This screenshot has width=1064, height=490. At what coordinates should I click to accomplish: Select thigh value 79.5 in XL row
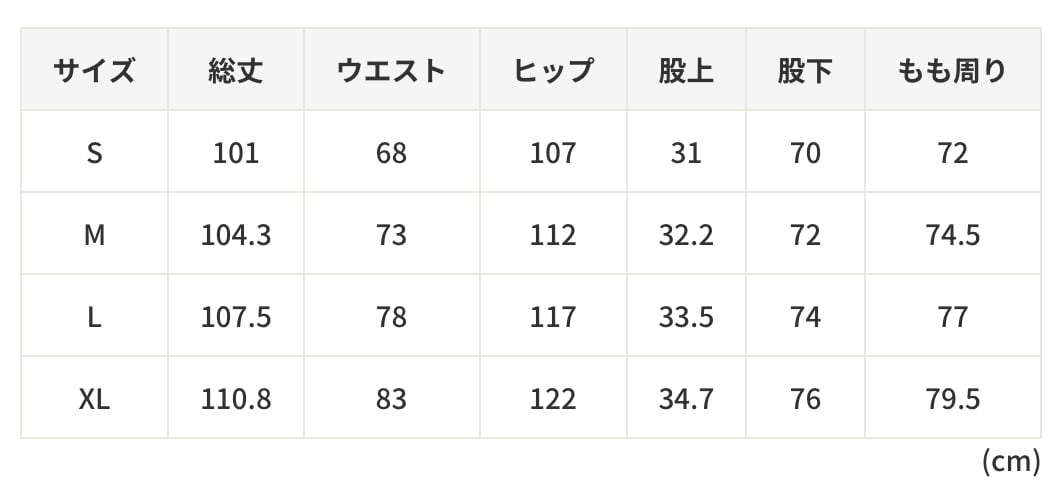pyautogui.click(x=953, y=399)
